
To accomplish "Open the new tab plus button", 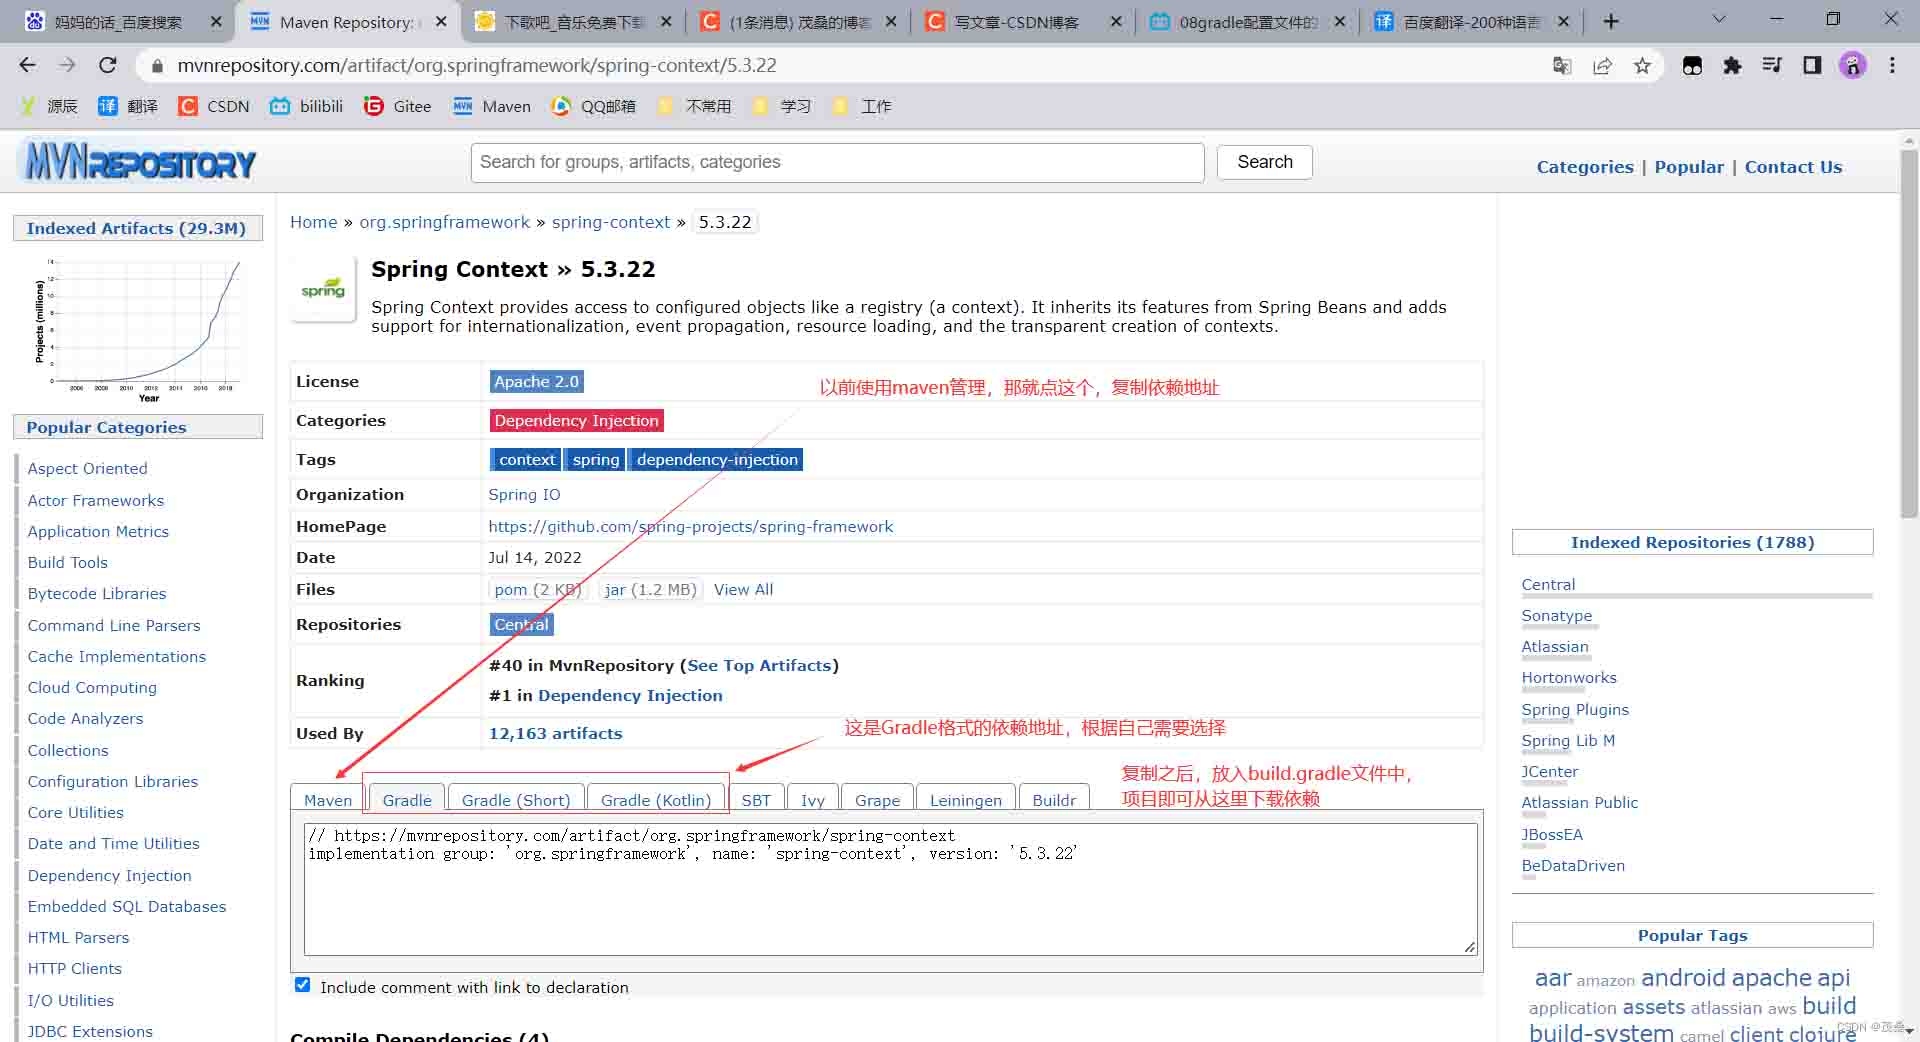I will click(x=1611, y=21).
